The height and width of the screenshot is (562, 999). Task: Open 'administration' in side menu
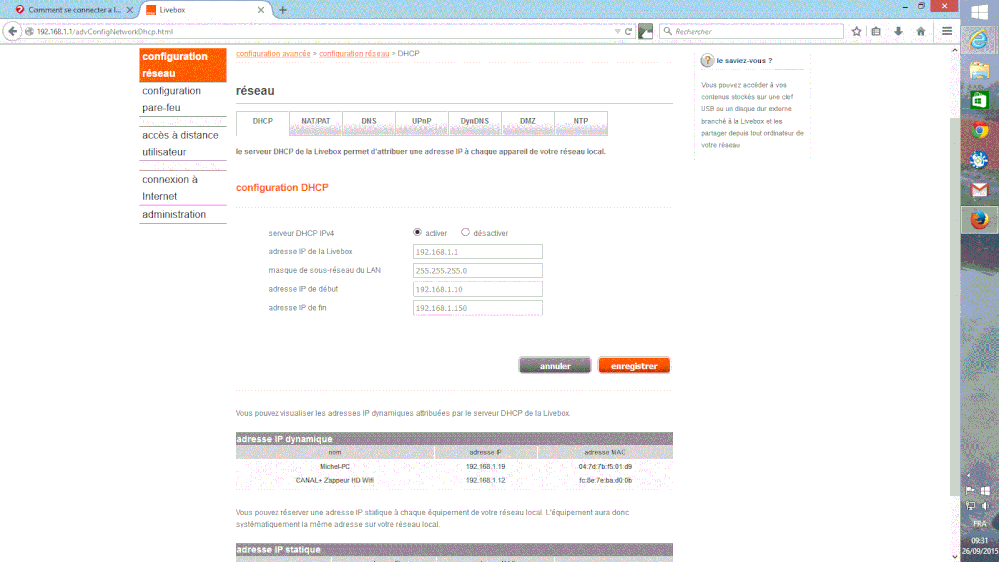point(183,215)
